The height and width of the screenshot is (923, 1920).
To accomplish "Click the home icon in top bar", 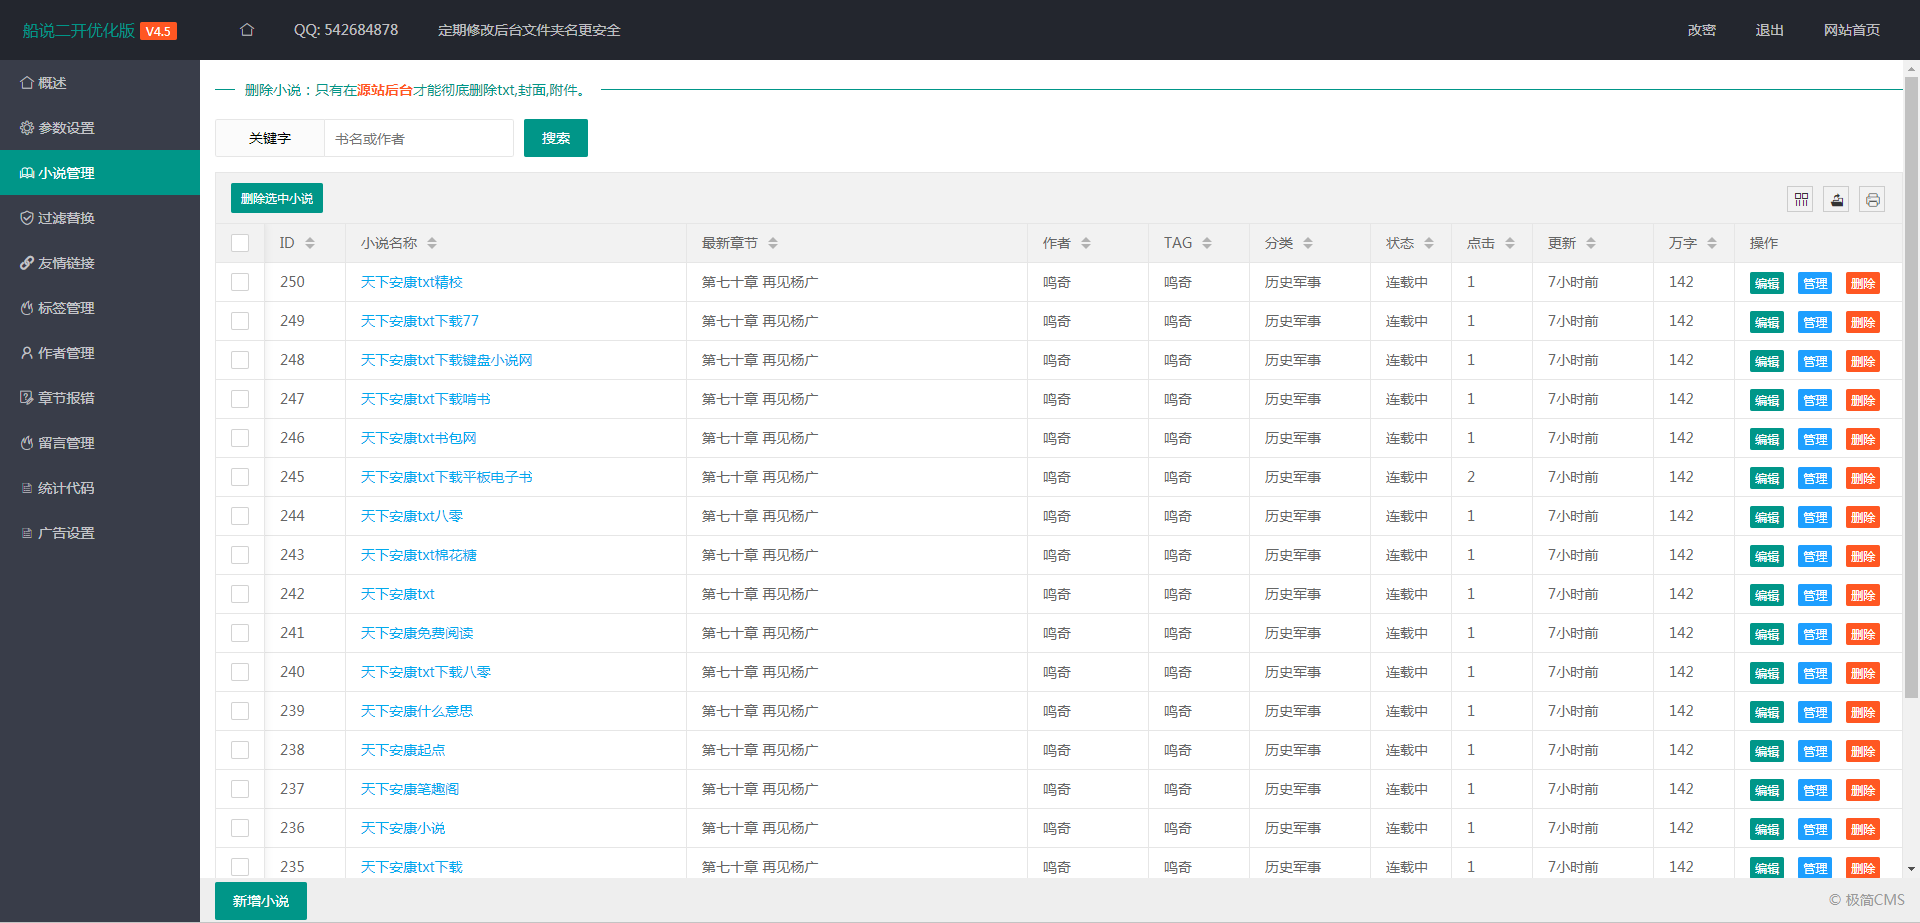I will click(247, 30).
